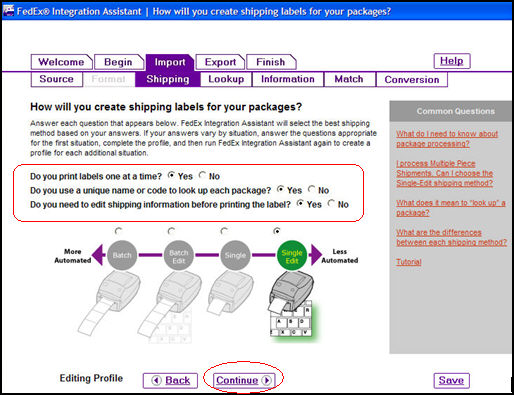514x395 pixels.
Task: Click the gray Single circle icon
Action: [x=235, y=255]
